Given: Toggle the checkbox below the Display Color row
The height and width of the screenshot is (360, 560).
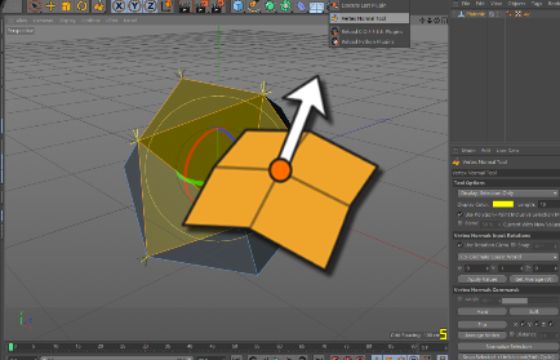Looking at the screenshot, I should [x=460, y=214].
